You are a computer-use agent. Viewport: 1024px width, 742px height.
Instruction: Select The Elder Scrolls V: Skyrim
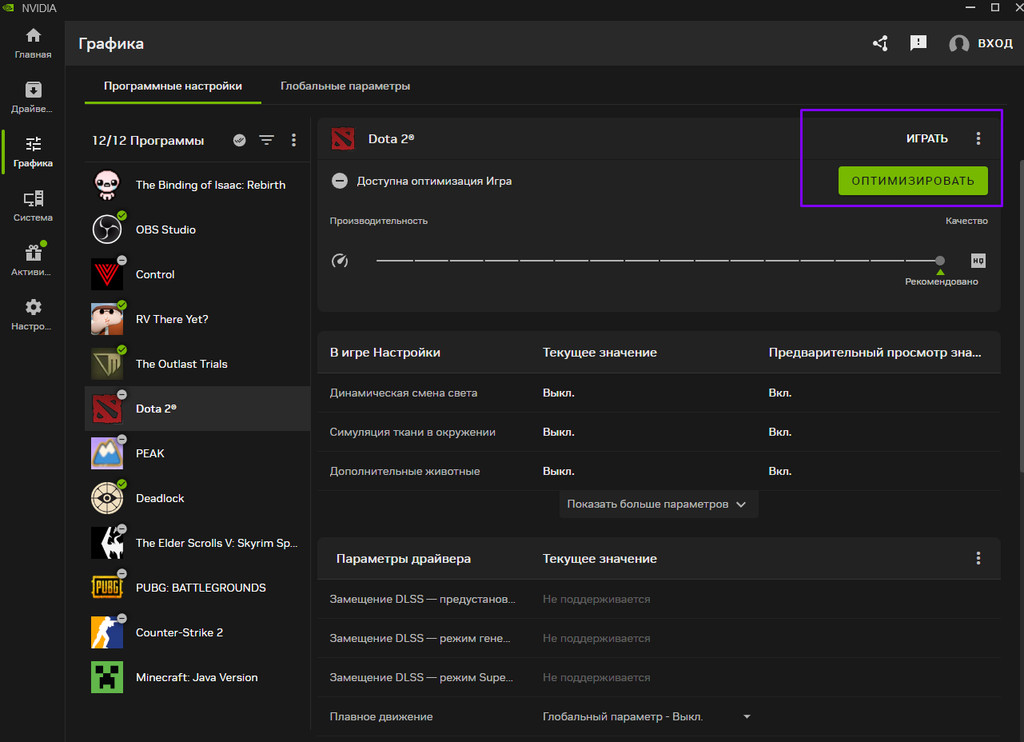click(197, 543)
